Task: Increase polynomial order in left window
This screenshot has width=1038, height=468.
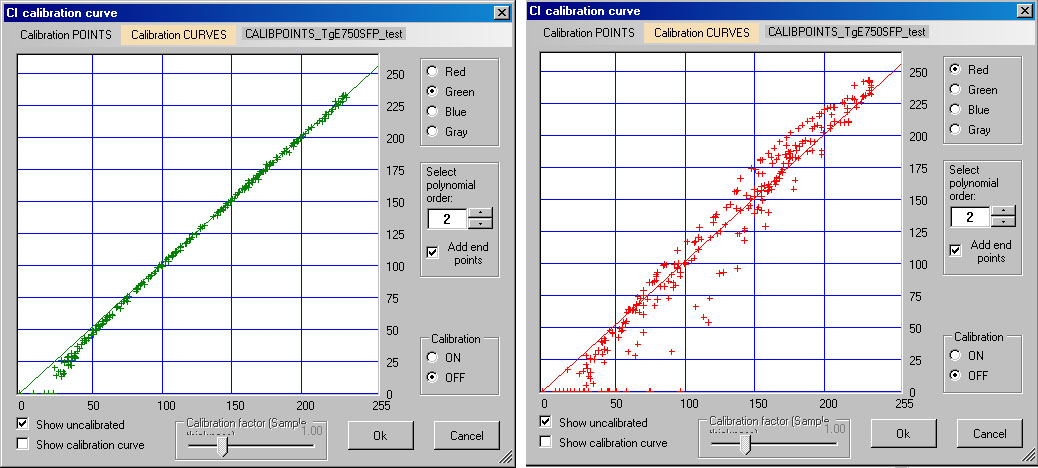Action: (x=480, y=213)
